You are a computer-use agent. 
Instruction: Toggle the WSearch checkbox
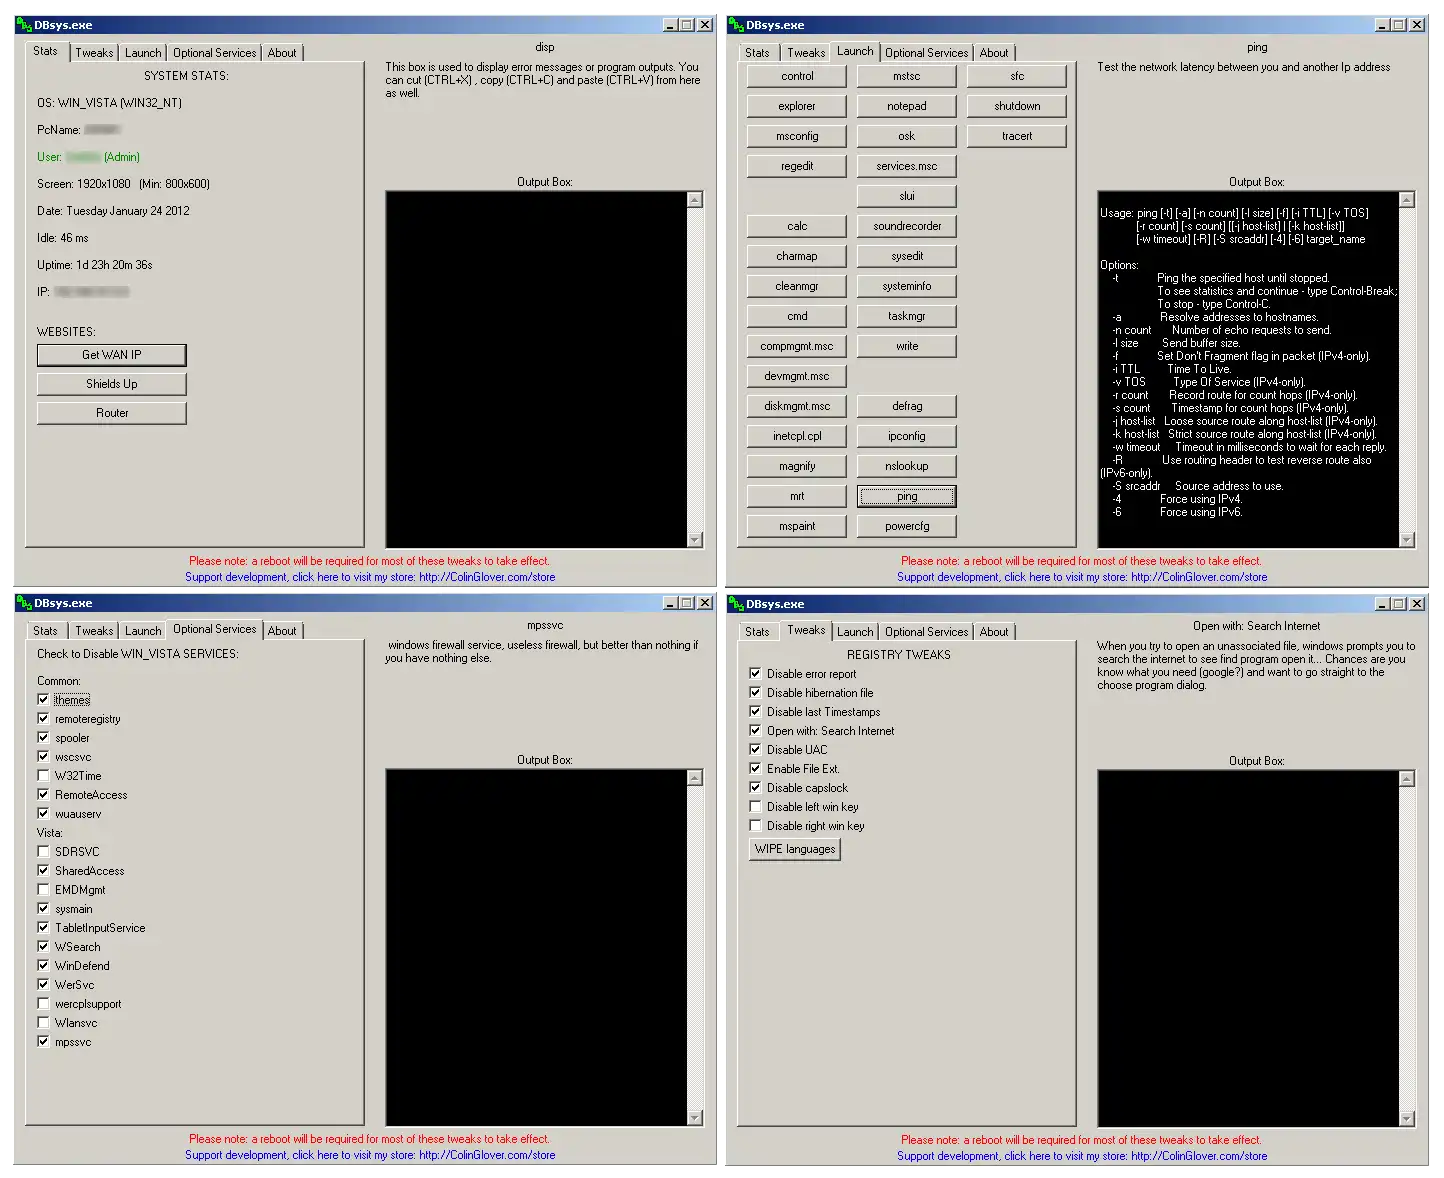point(43,946)
